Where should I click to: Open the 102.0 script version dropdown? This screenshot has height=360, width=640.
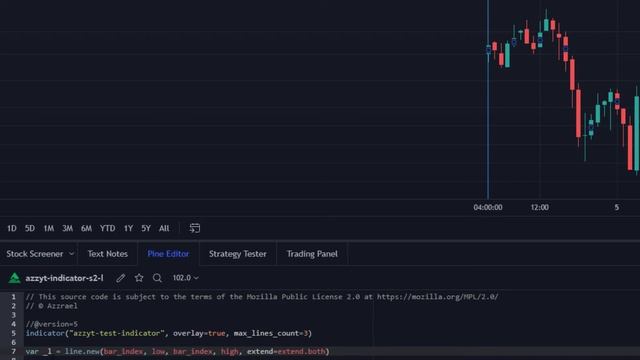185,278
